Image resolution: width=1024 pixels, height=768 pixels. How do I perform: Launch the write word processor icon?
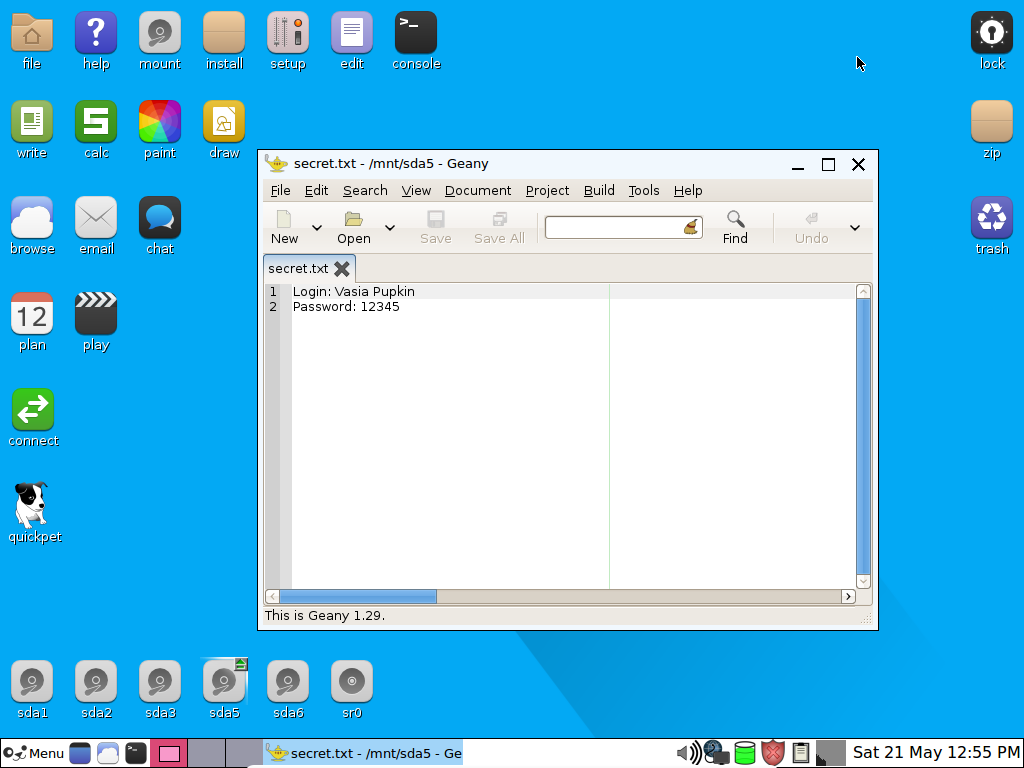click(x=32, y=121)
